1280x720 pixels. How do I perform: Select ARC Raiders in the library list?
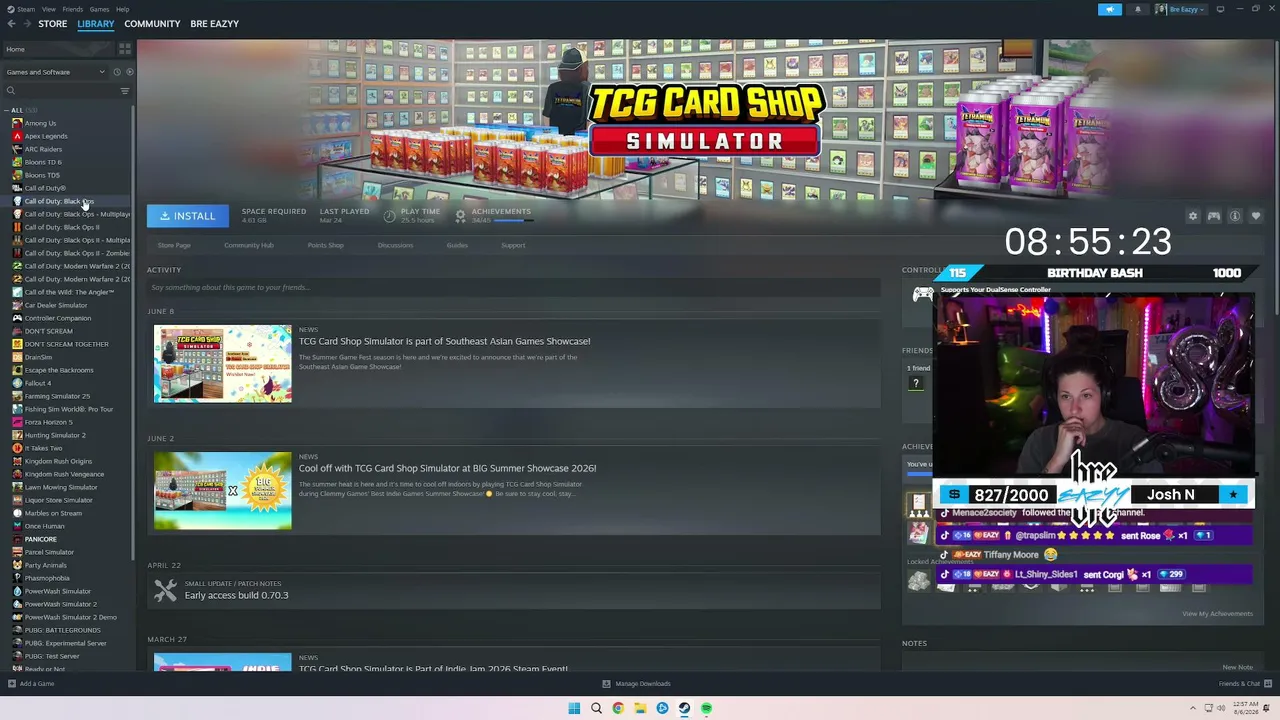(x=43, y=149)
